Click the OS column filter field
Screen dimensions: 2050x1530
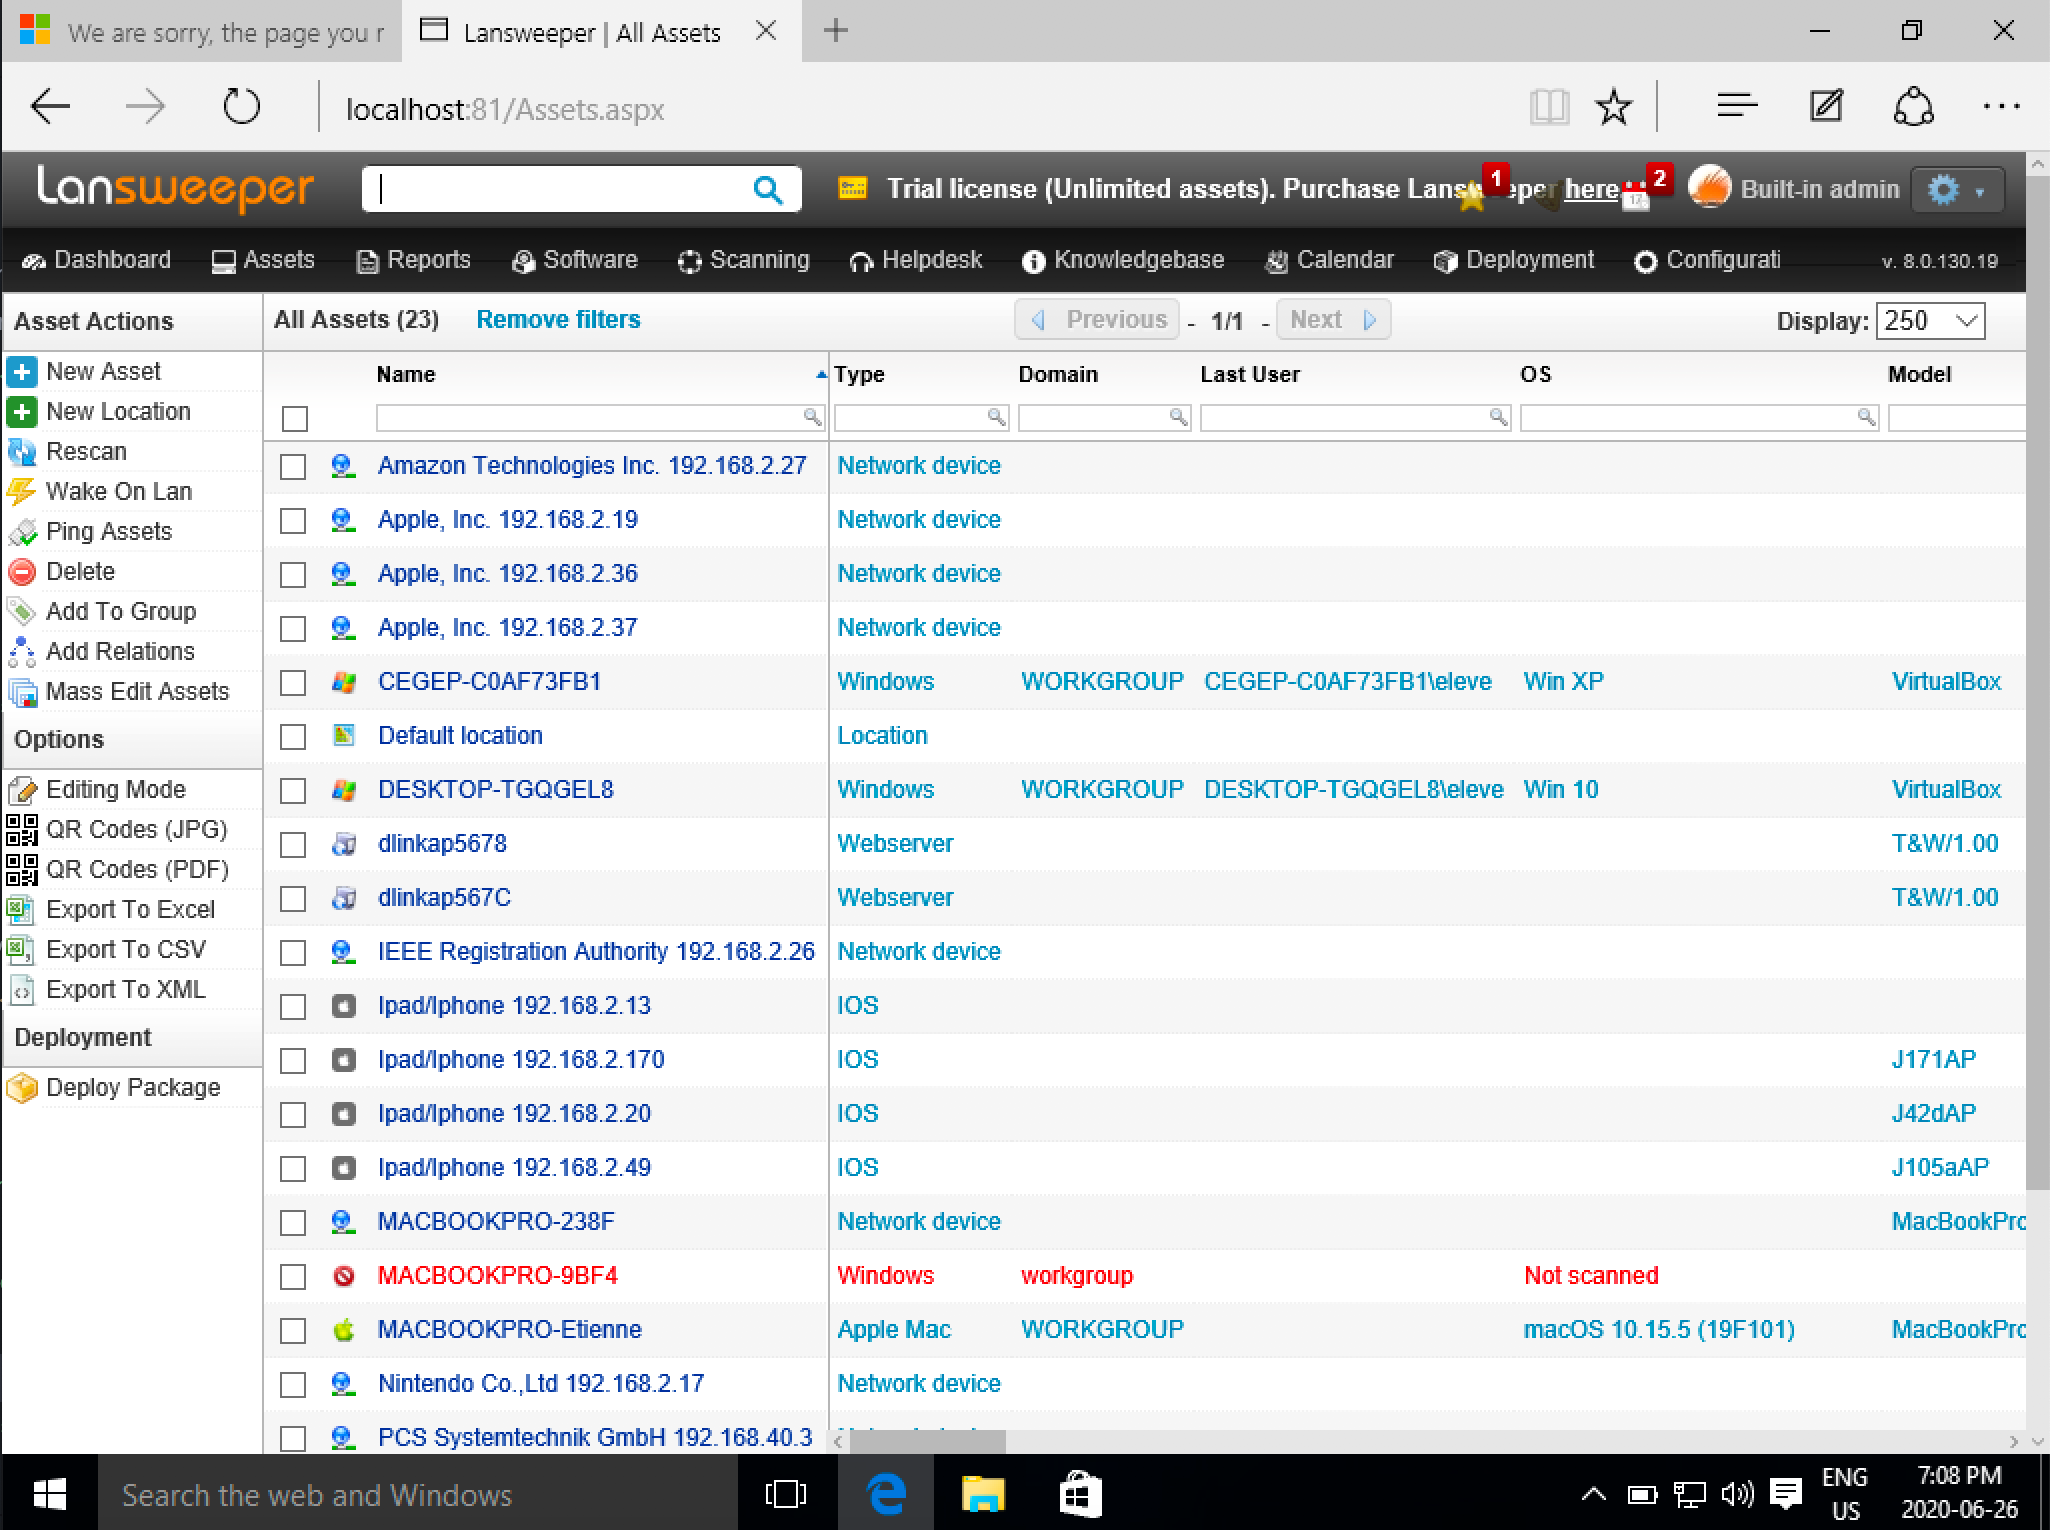(1699, 418)
